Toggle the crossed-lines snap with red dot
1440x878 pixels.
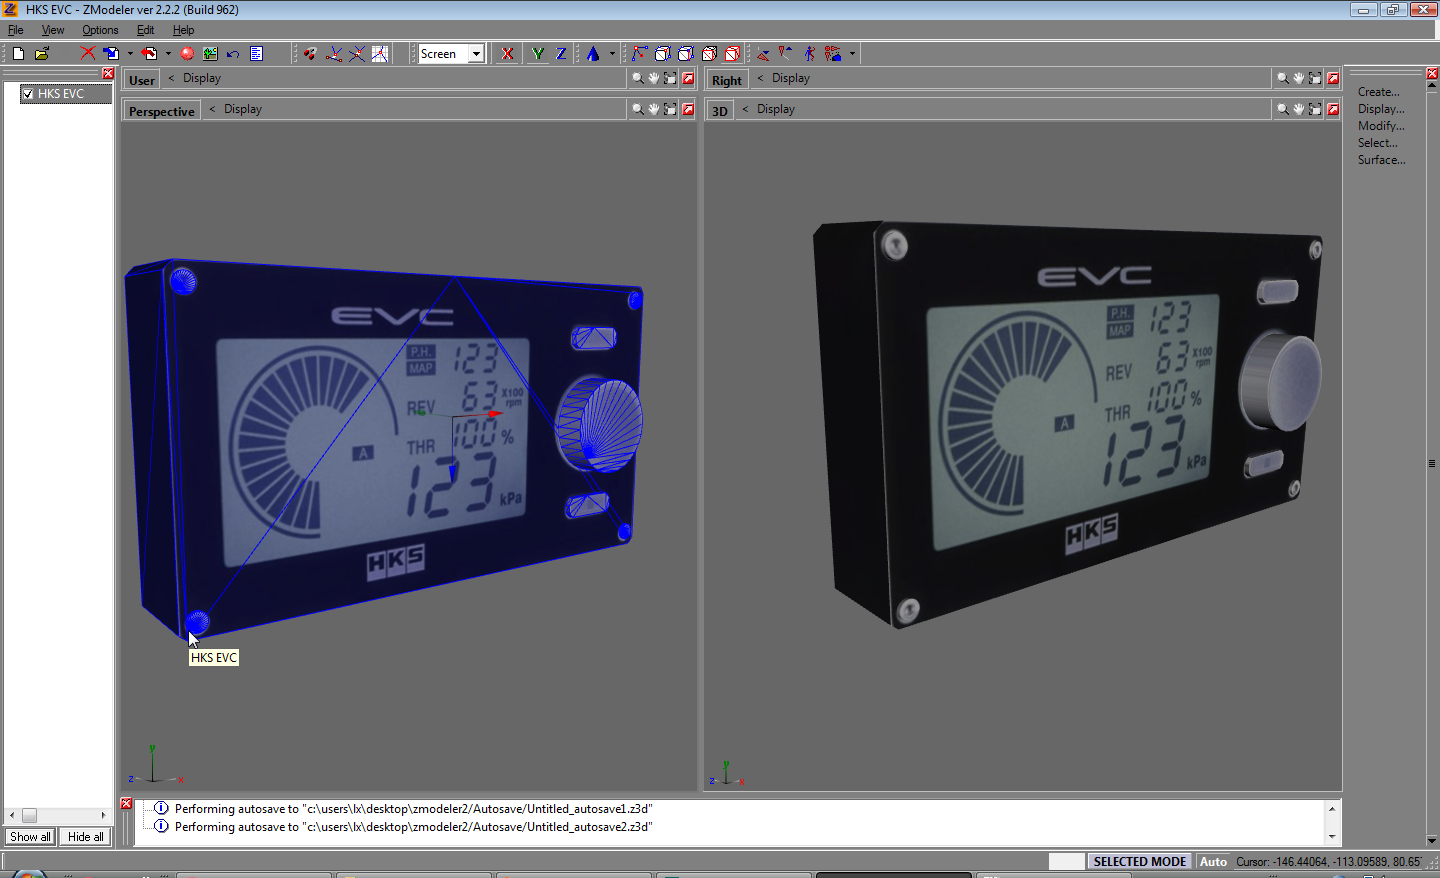356,54
